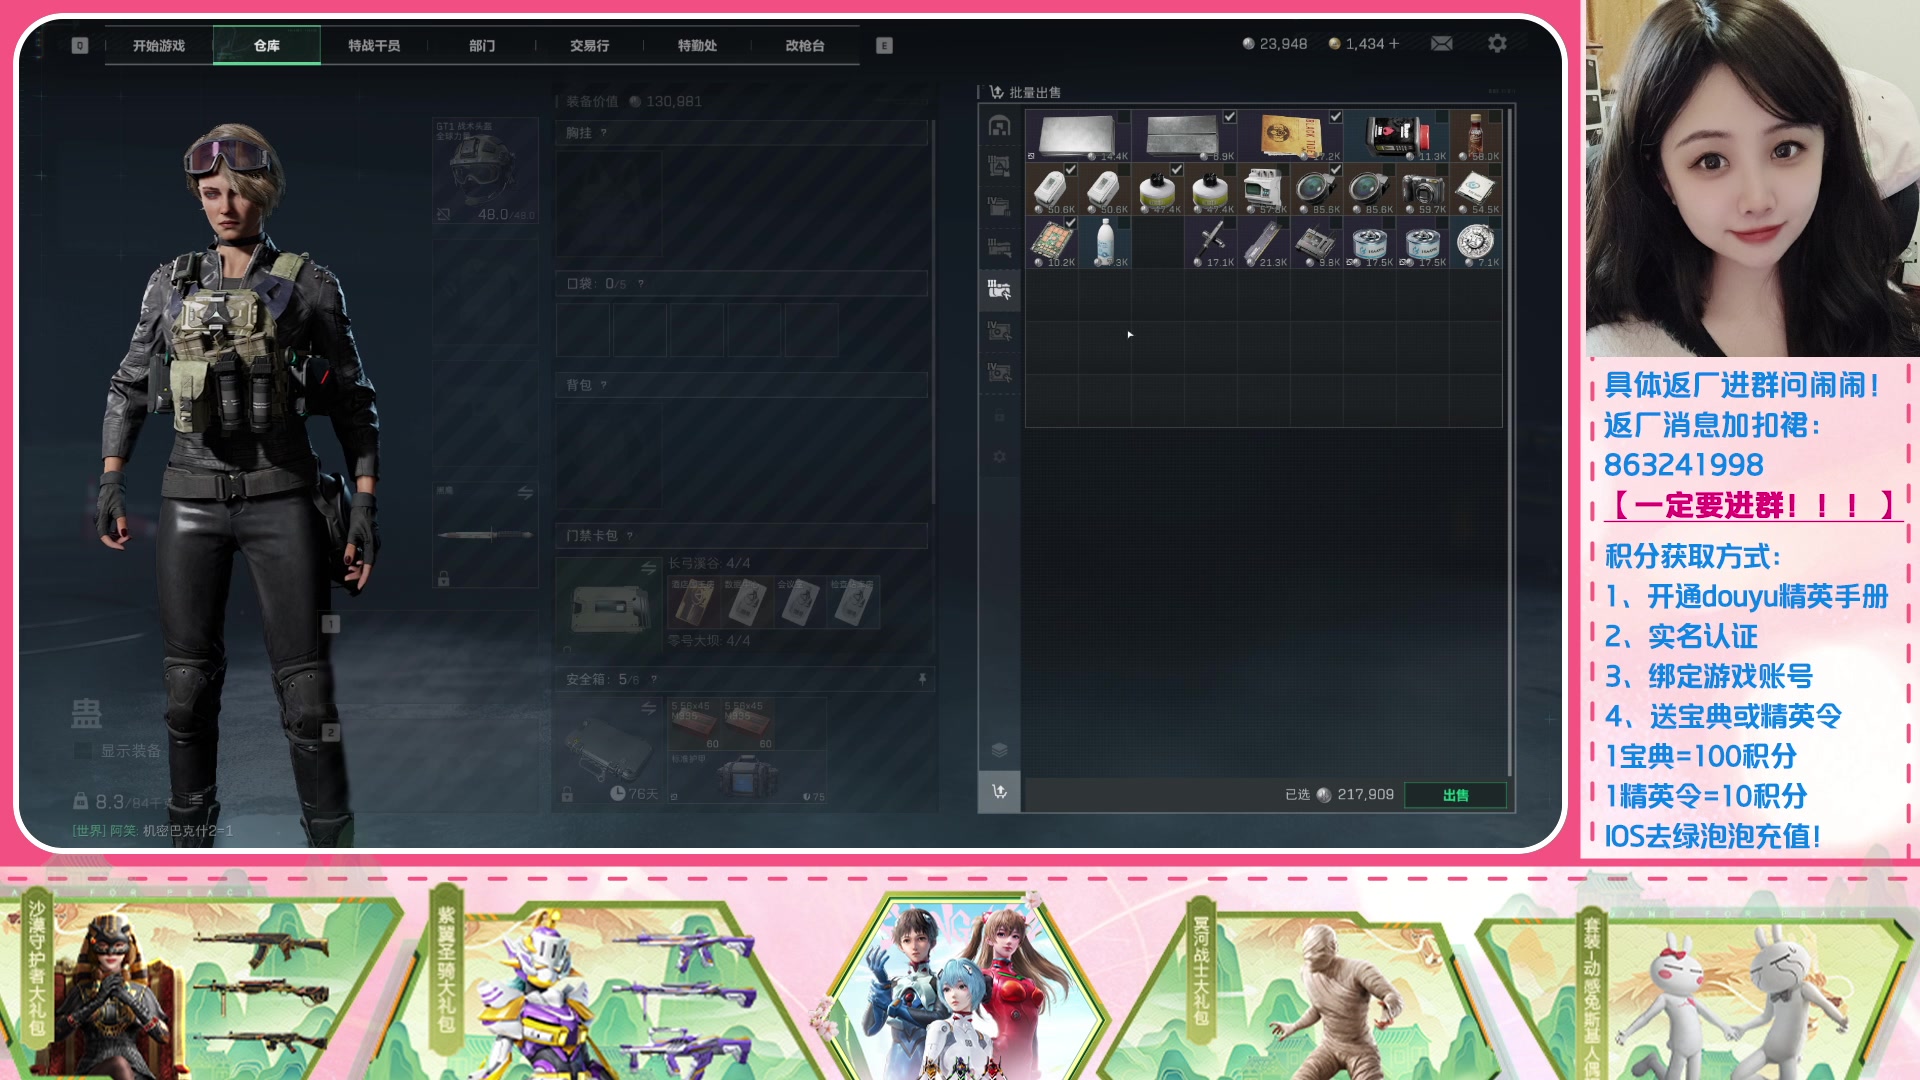Screen dimensions: 1920x1080
Task: Click the E next-tab key icon
Action: coord(884,45)
